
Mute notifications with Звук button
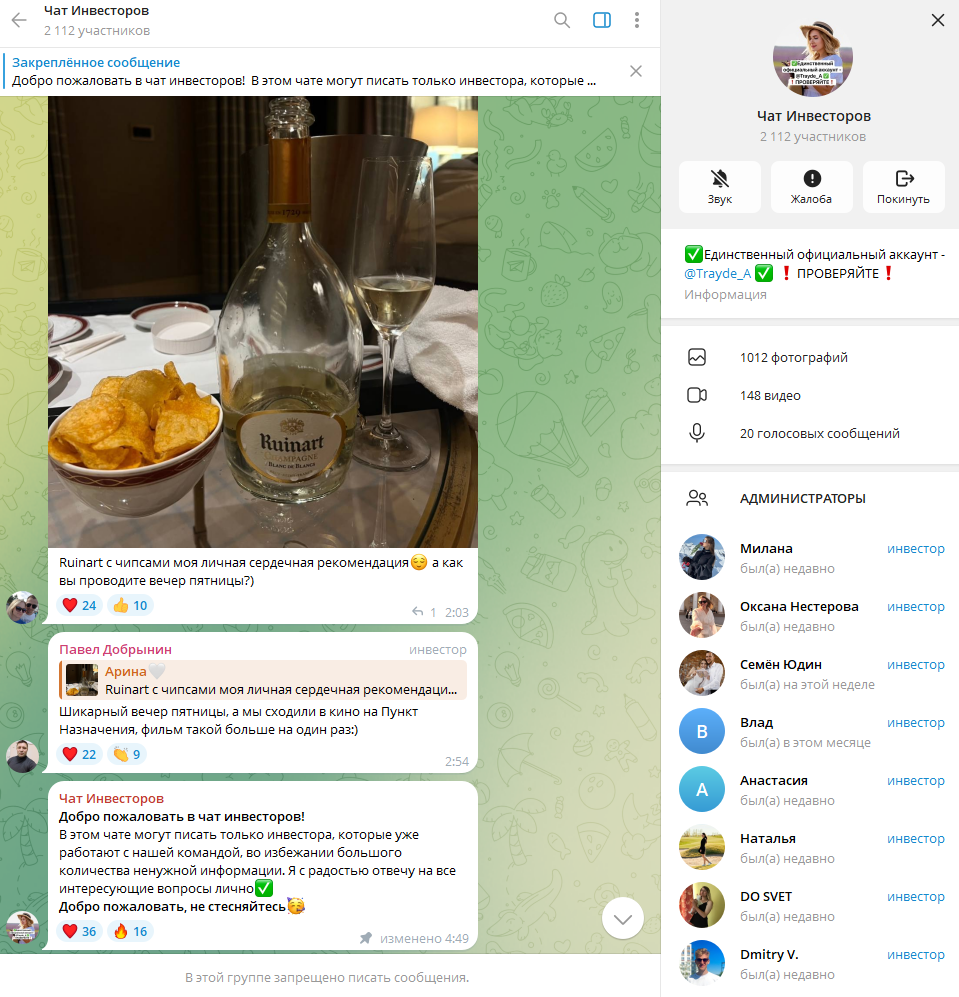click(720, 187)
